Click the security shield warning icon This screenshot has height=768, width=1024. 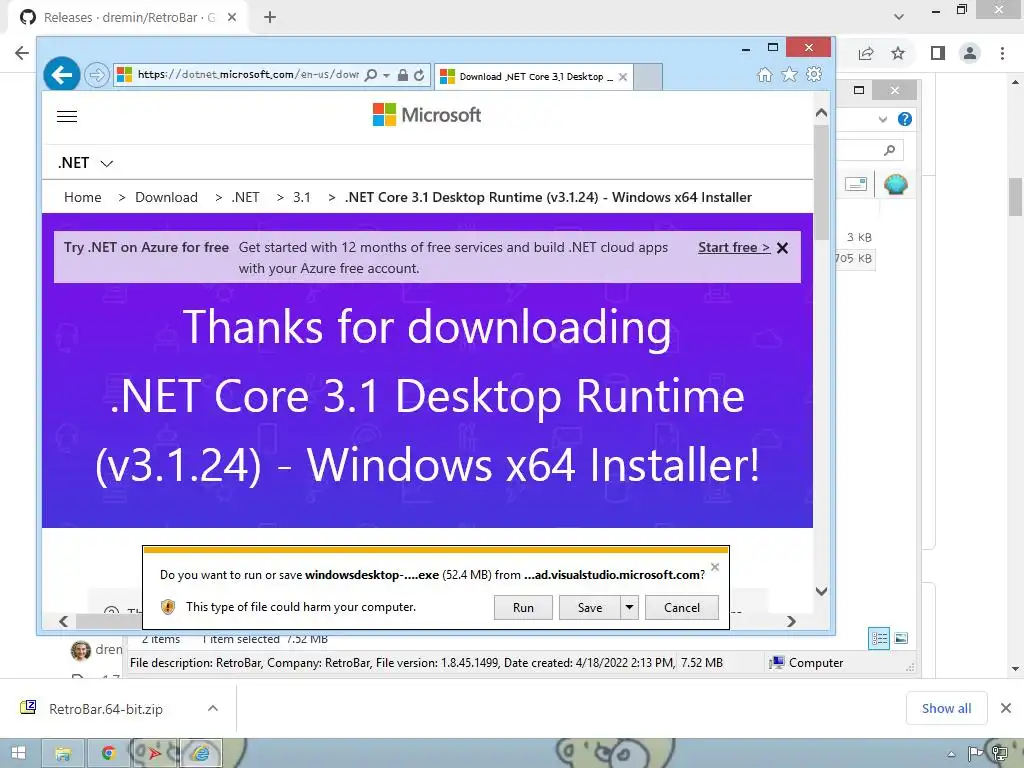tap(168, 607)
